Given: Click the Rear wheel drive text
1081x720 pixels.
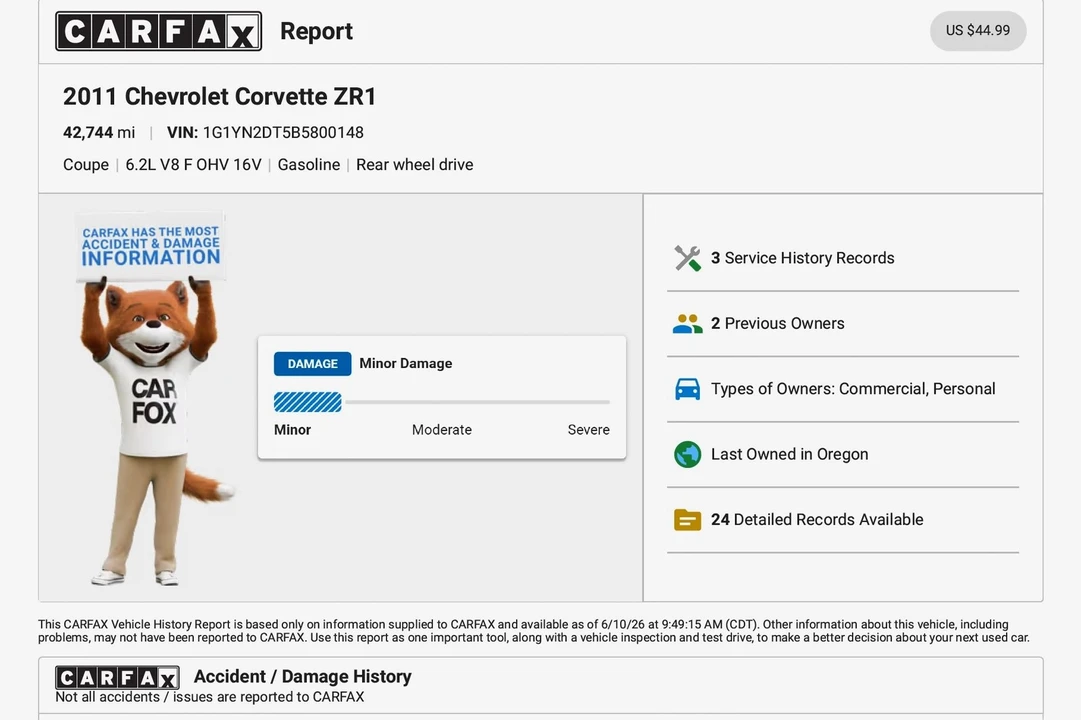Looking at the screenshot, I should (x=414, y=165).
